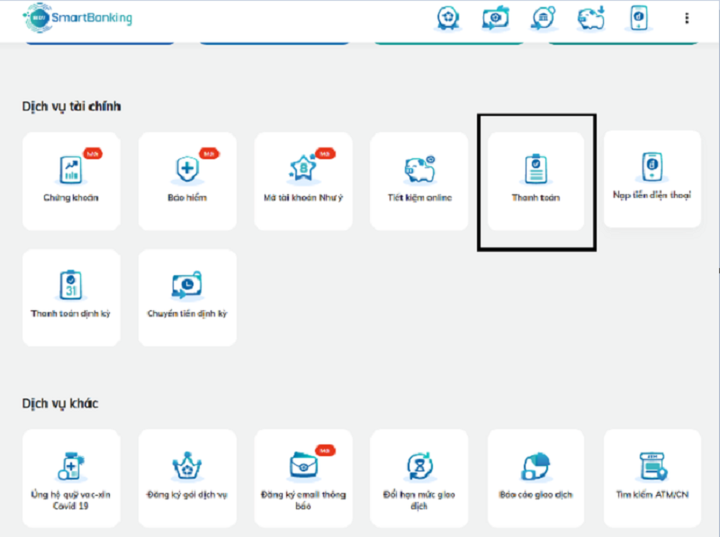Open the three-dot more options menu
This screenshot has height=537, width=720.
(687, 18)
